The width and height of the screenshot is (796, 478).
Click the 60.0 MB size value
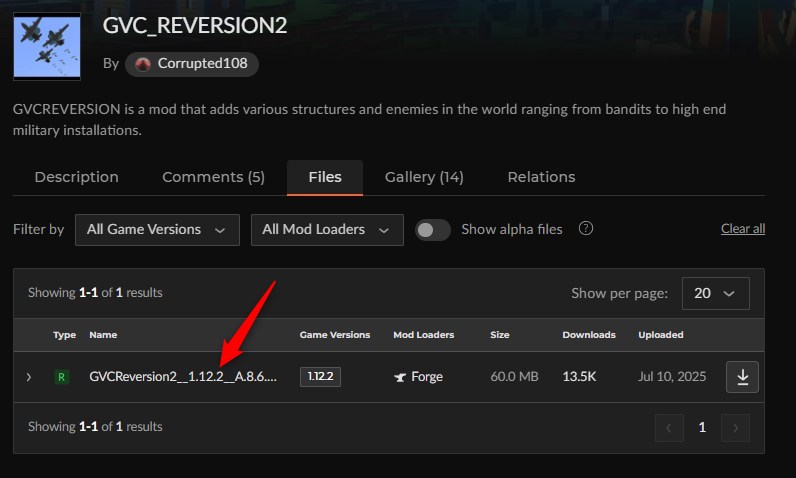click(514, 377)
